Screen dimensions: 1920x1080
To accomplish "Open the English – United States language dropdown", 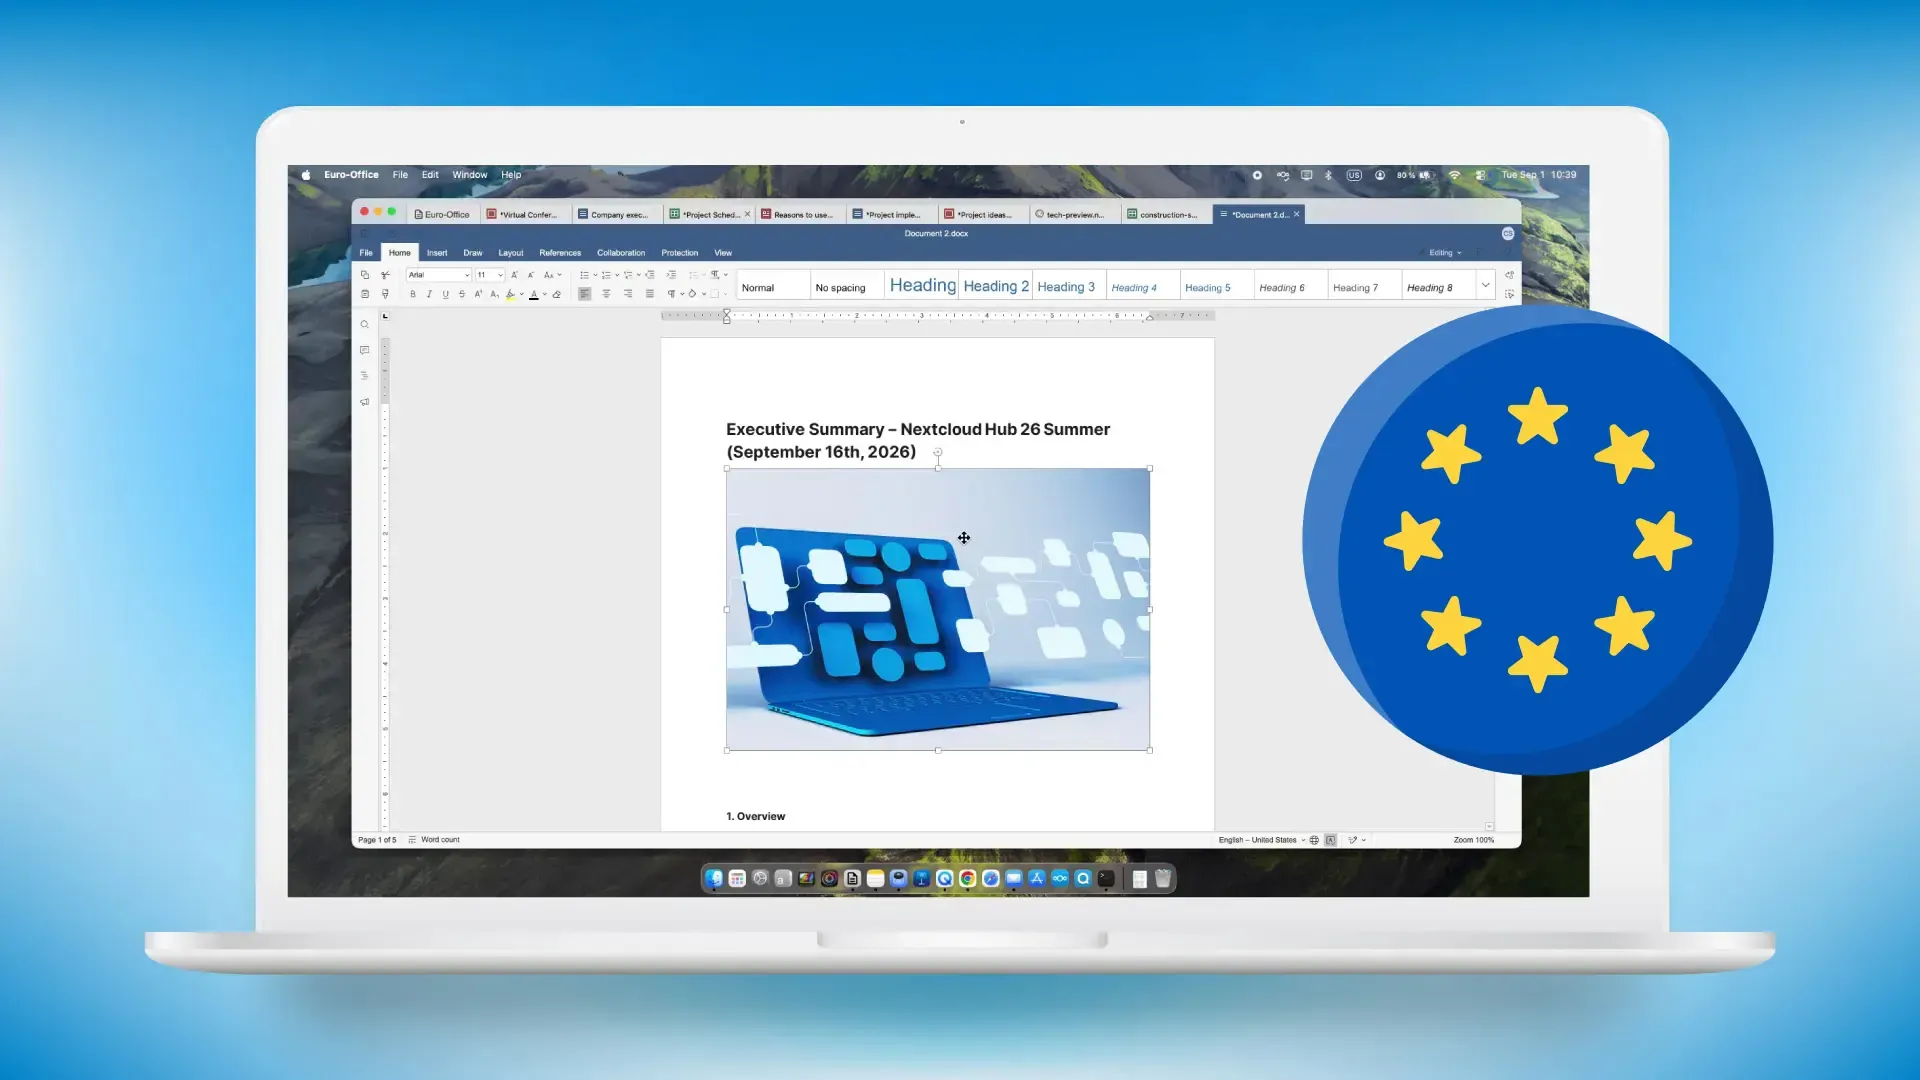I will tap(1262, 840).
